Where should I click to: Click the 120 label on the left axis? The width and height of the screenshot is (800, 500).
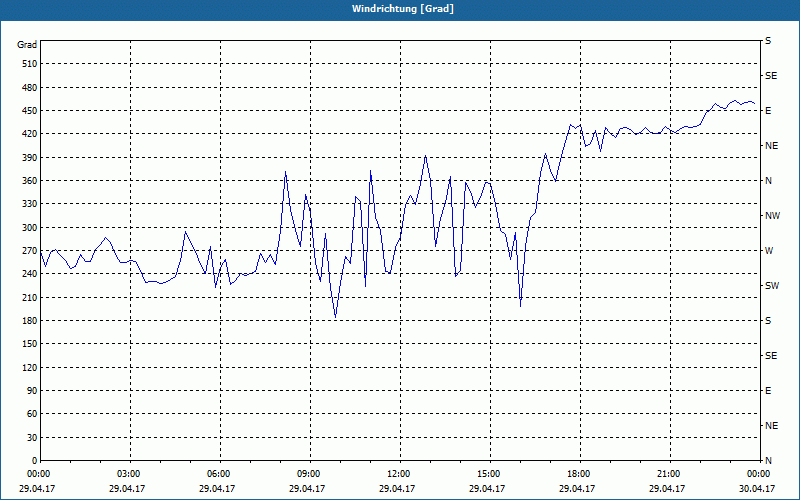point(30,367)
